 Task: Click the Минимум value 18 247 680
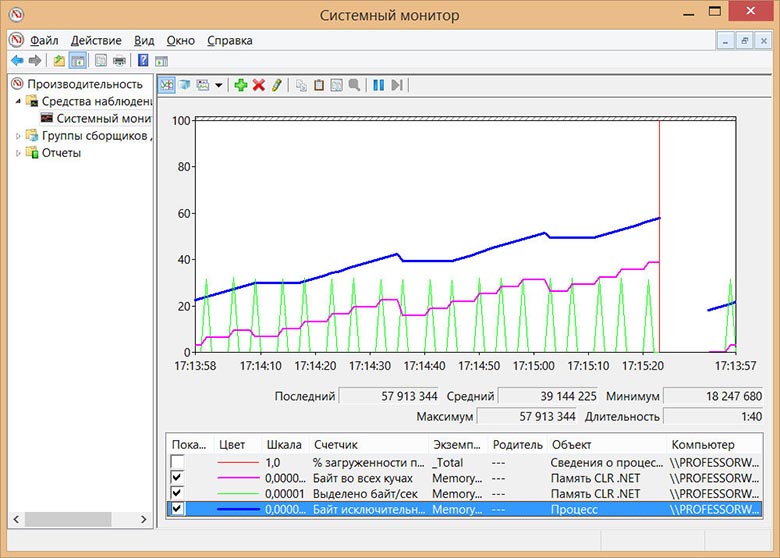713,396
